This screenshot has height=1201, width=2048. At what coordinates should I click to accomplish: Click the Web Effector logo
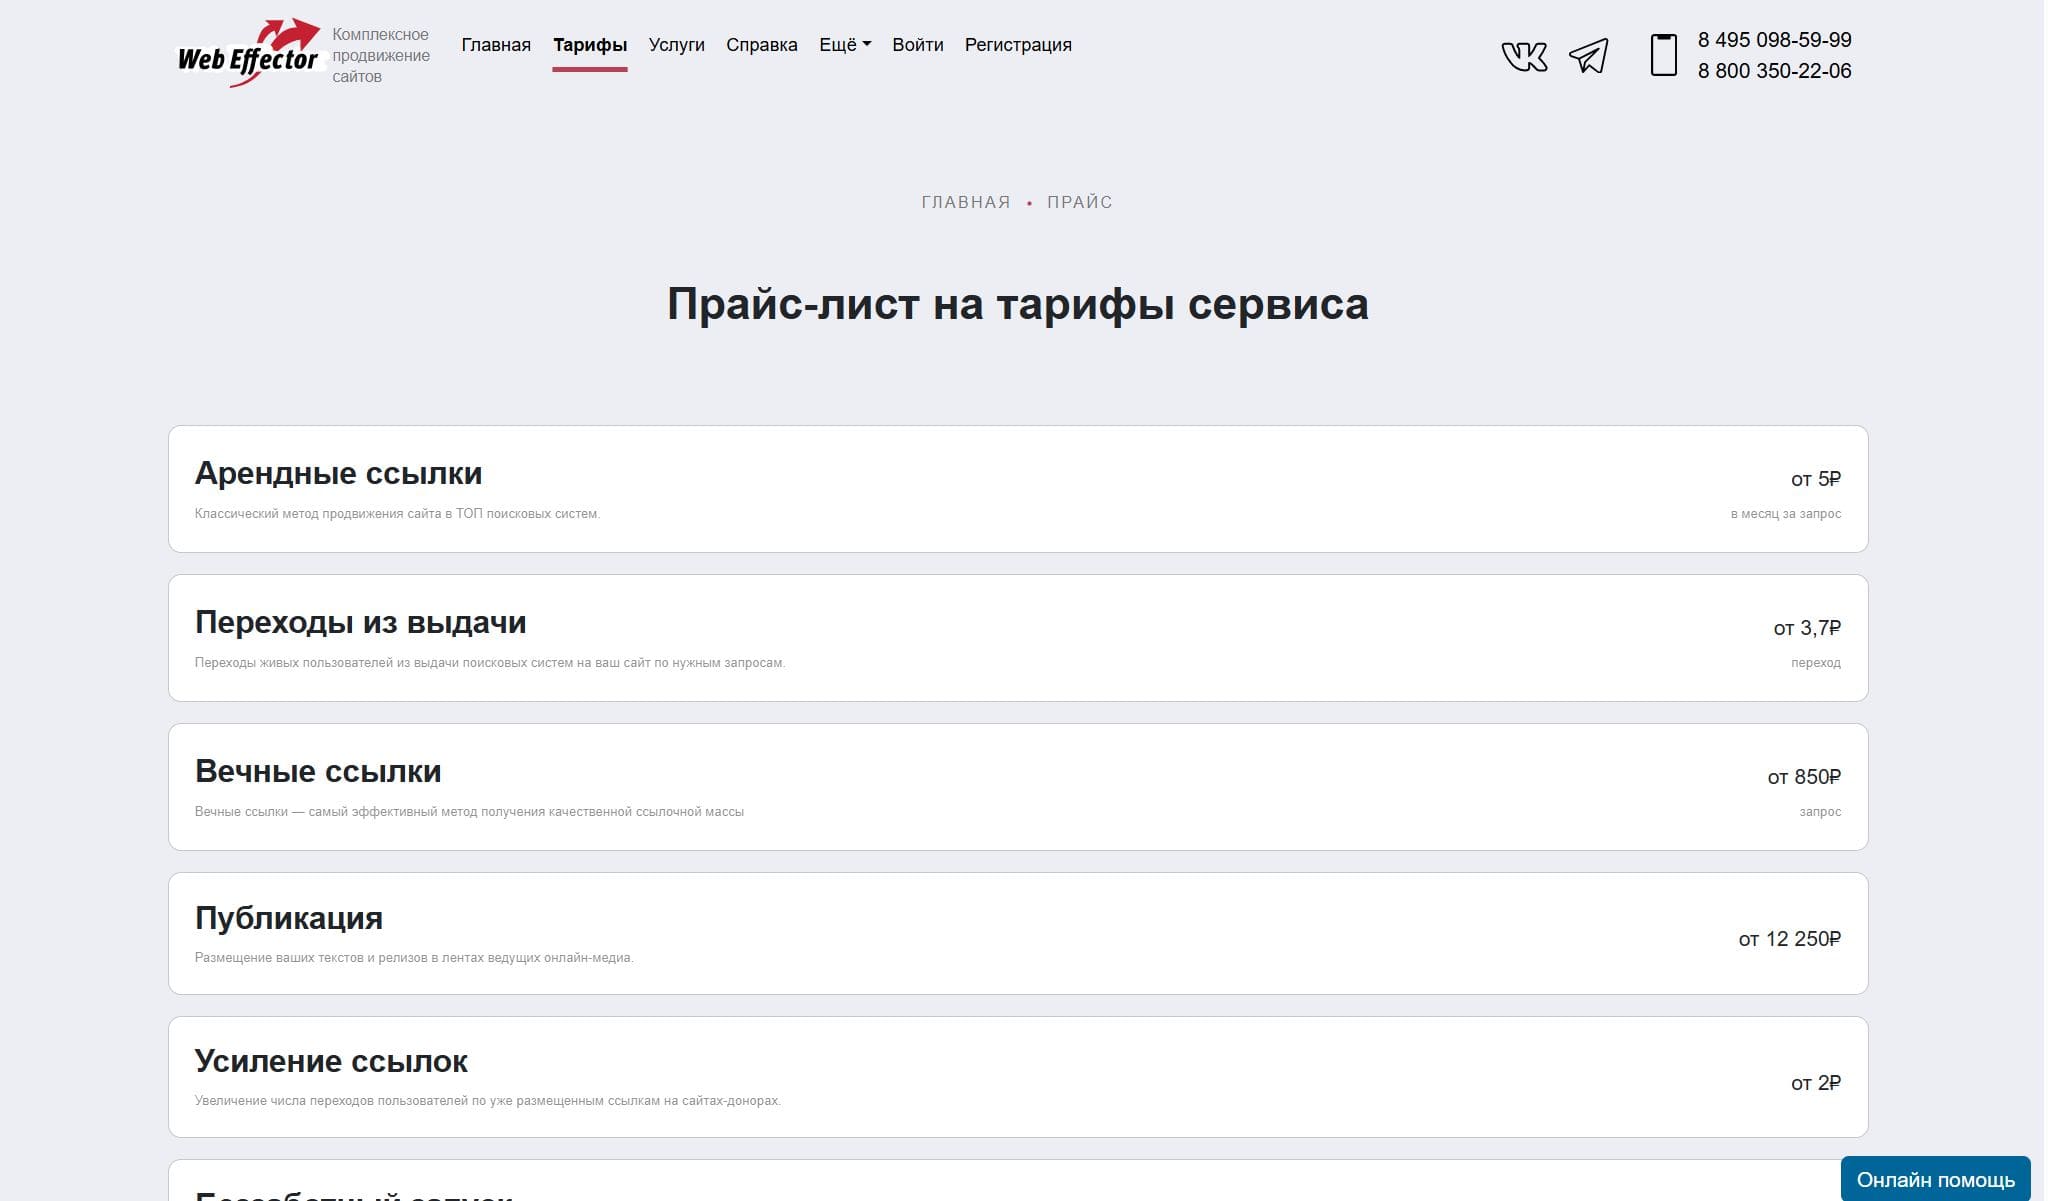pyautogui.click(x=250, y=54)
